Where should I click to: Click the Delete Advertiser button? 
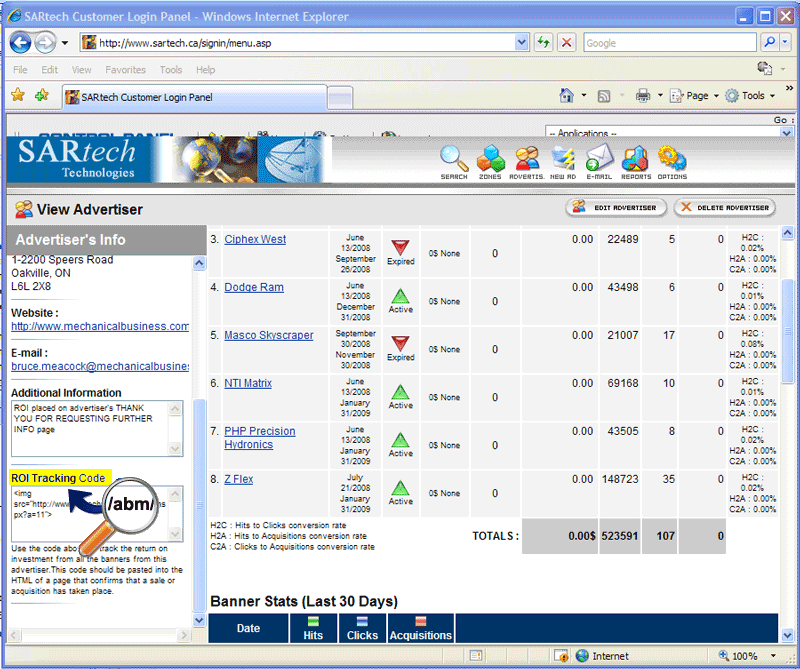pos(724,208)
